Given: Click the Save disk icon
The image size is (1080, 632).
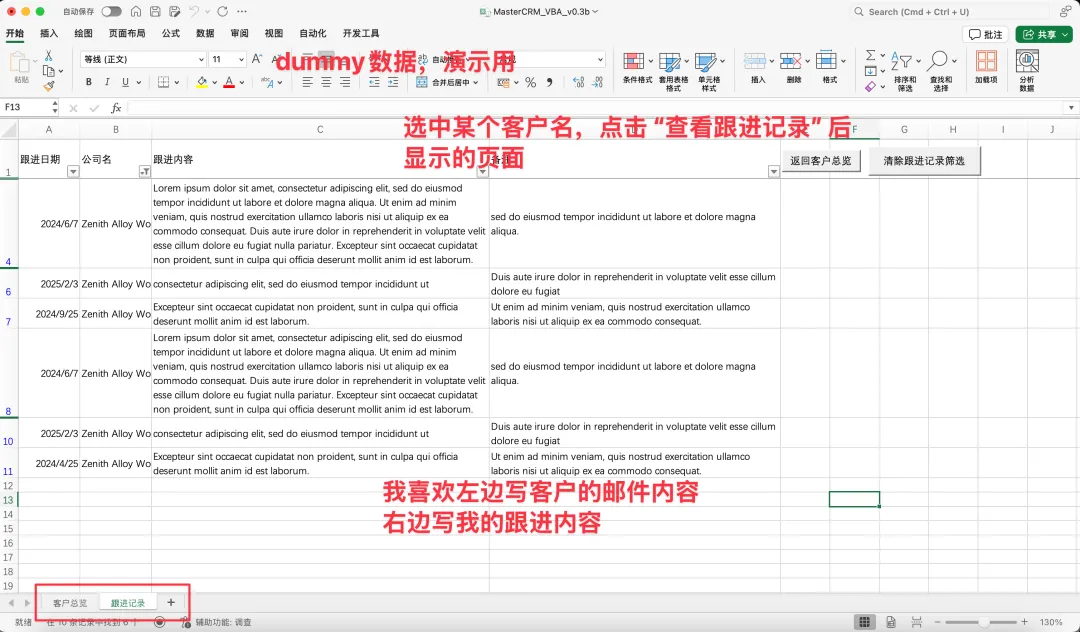Looking at the screenshot, I should tap(155, 11).
